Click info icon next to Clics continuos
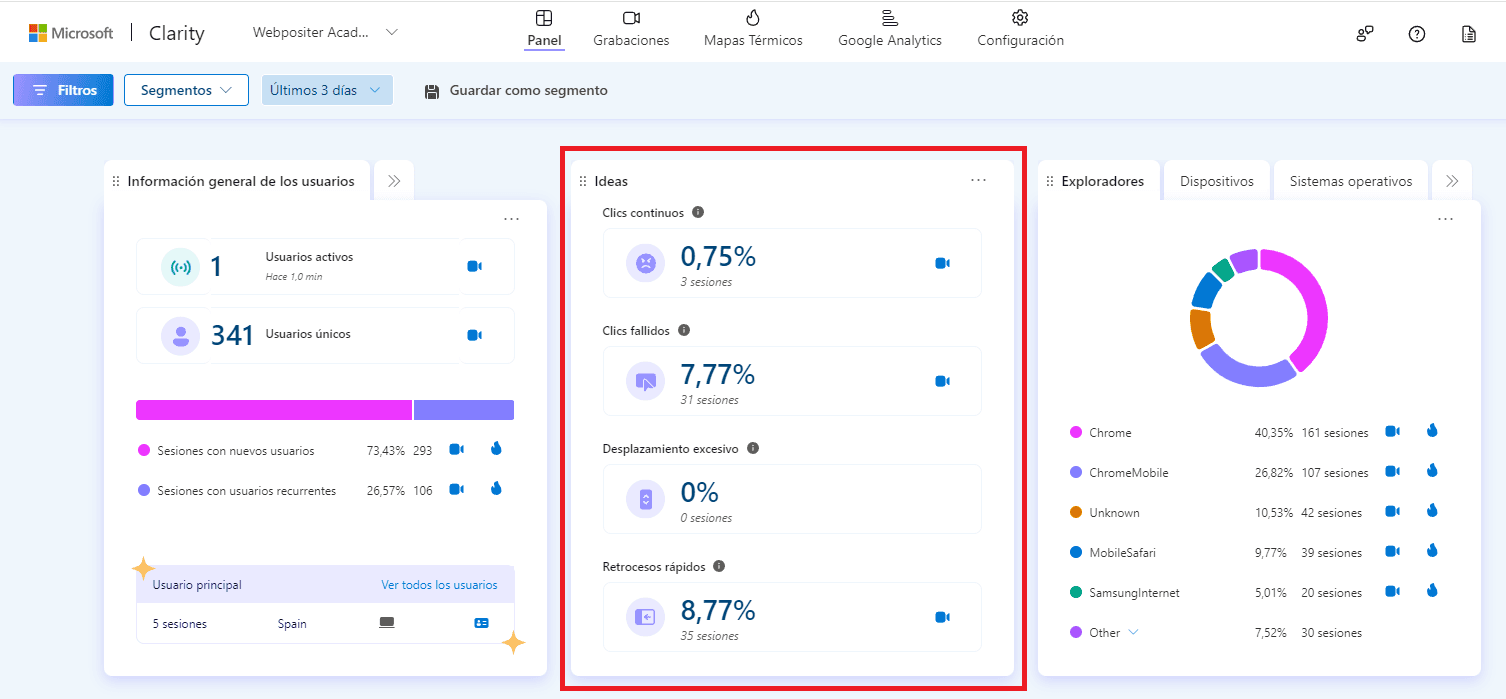Viewport: 1506px width, 699px height. point(698,212)
